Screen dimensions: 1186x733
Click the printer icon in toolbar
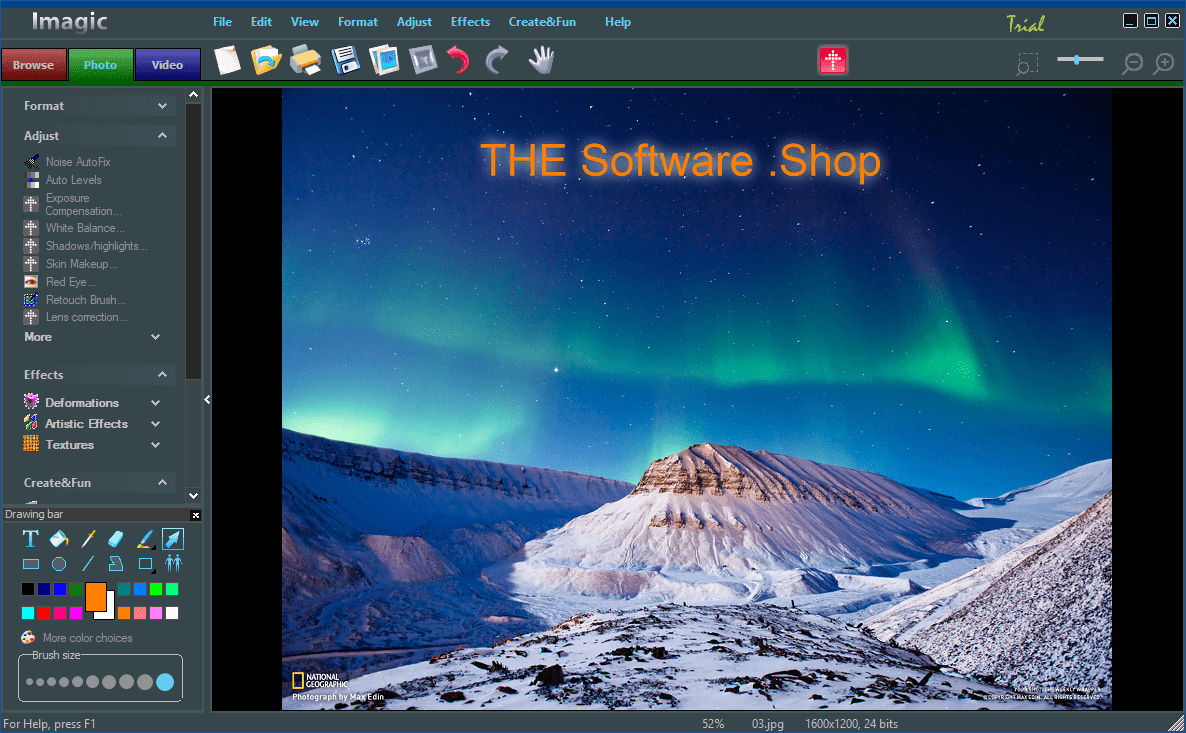(x=305, y=61)
